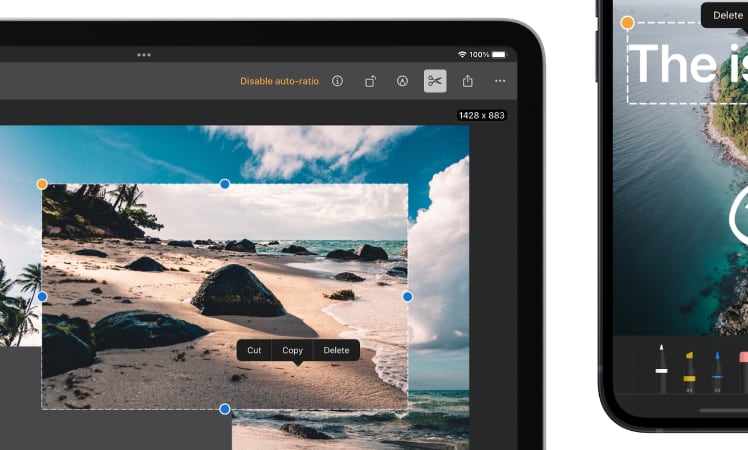This screenshot has width=748, height=450.
Task: Open the three-dot multitasking control at top
Action: pos(144,55)
